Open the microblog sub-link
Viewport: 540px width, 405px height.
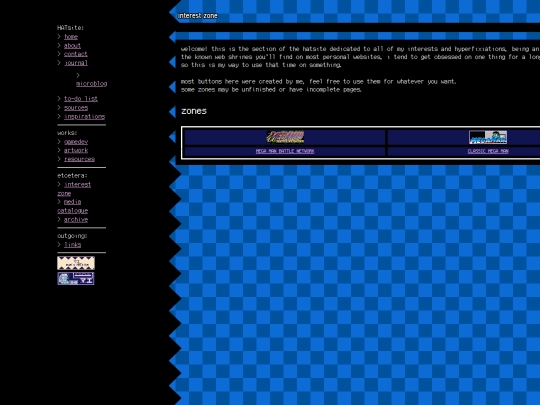[x=92, y=84]
